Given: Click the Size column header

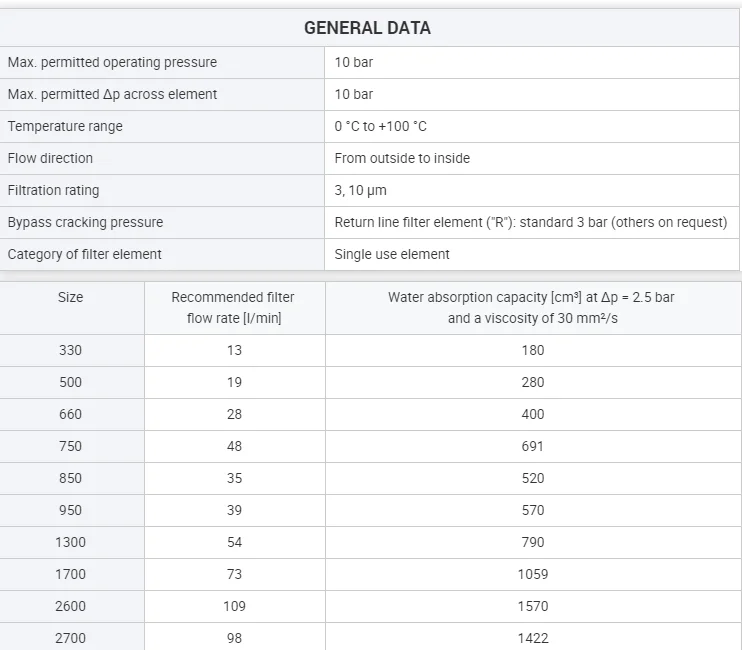Looking at the screenshot, I should coord(71,297).
